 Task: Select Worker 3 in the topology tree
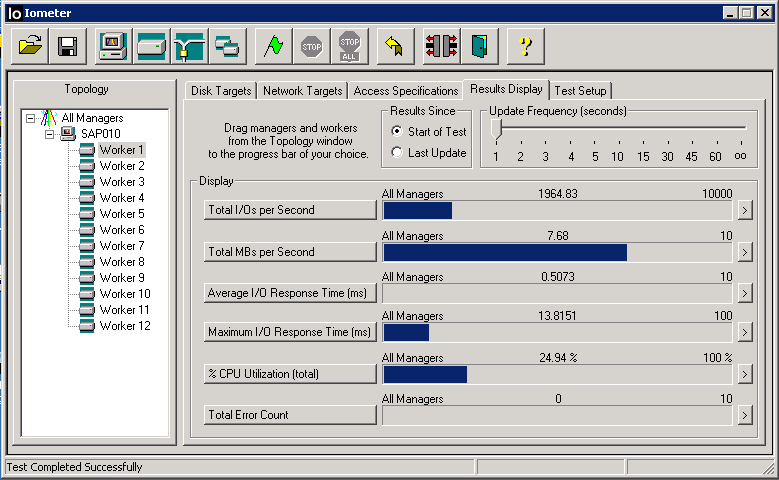click(122, 182)
